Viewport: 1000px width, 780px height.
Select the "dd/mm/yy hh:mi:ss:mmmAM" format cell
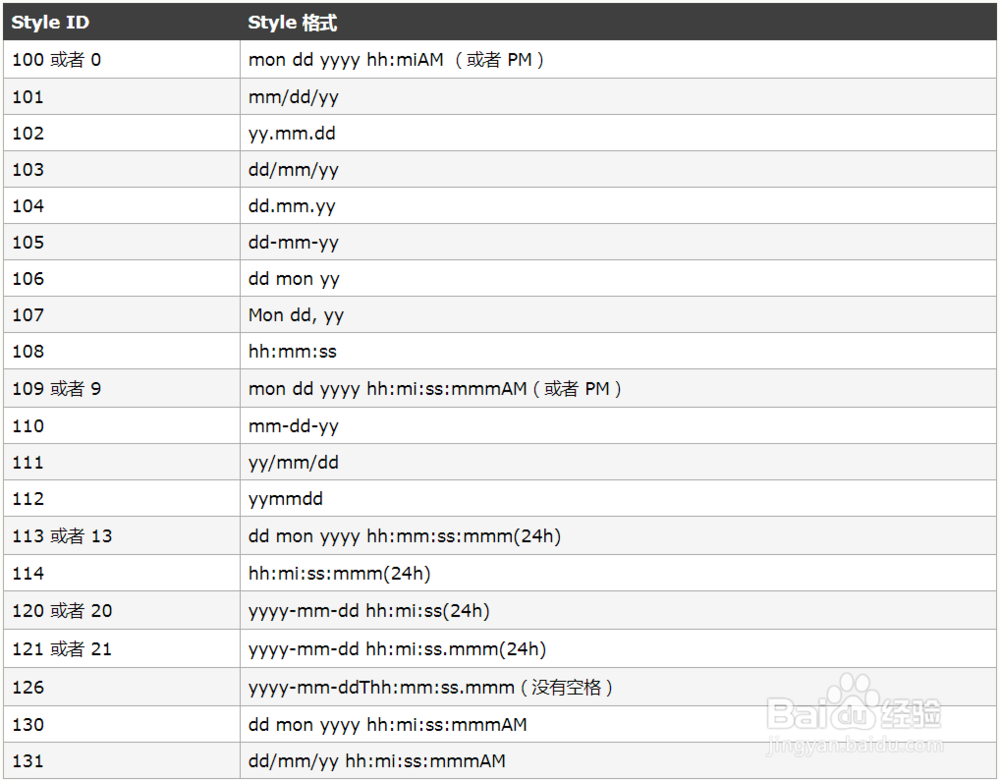(377, 761)
